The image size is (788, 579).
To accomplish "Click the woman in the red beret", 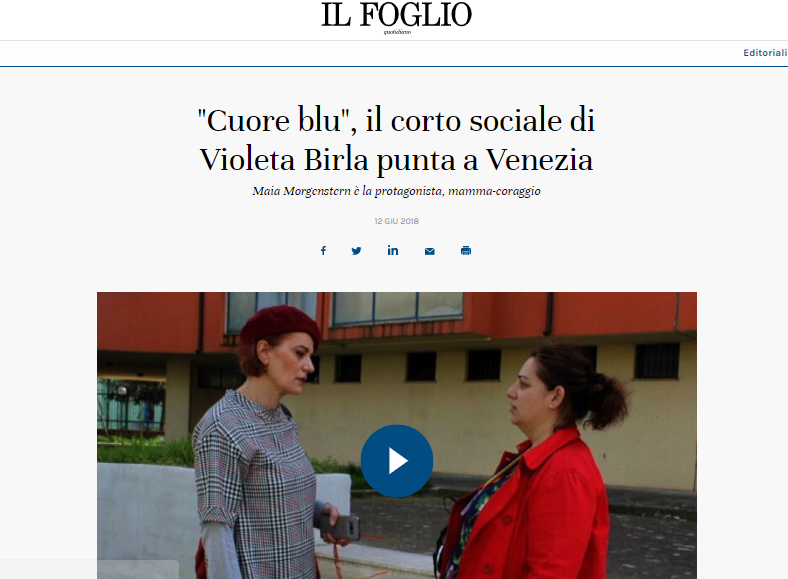I will tap(261, 442).
